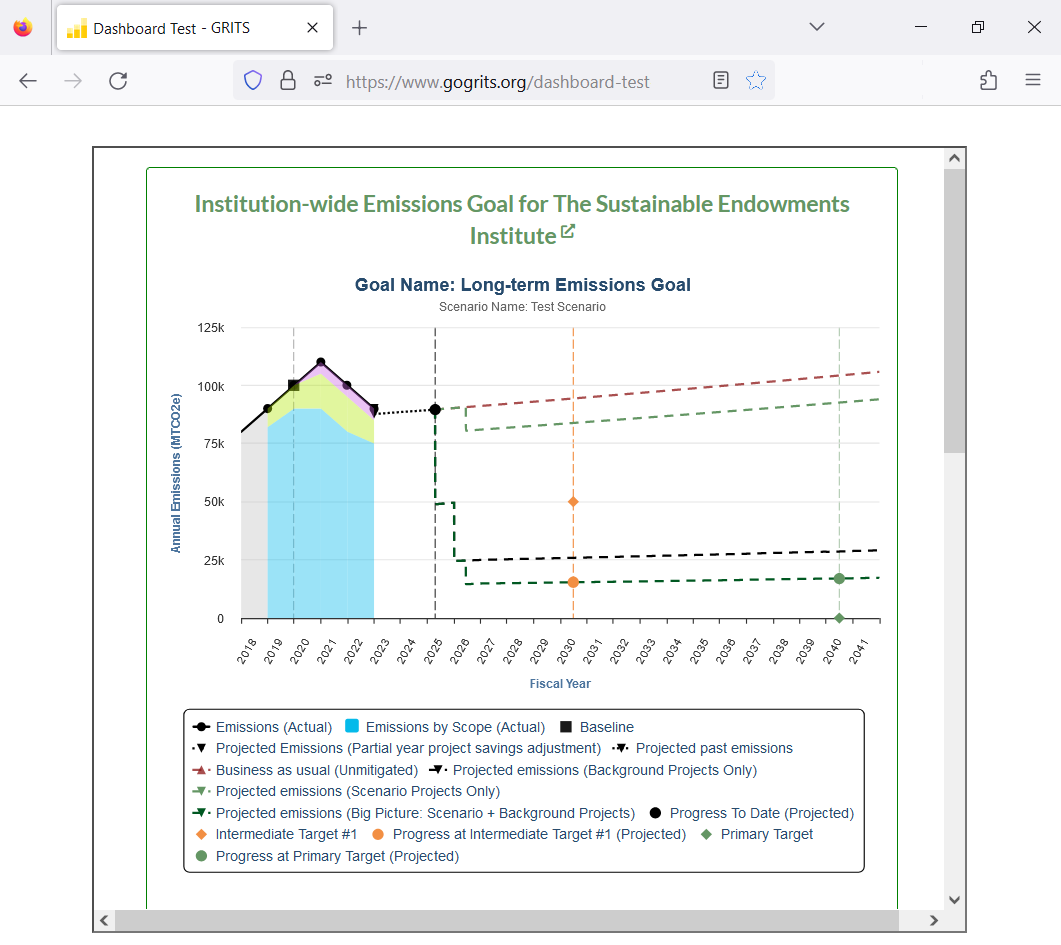Open site permissions icon in address bar
Screen dimensions: 1061x945
point(323,80)
